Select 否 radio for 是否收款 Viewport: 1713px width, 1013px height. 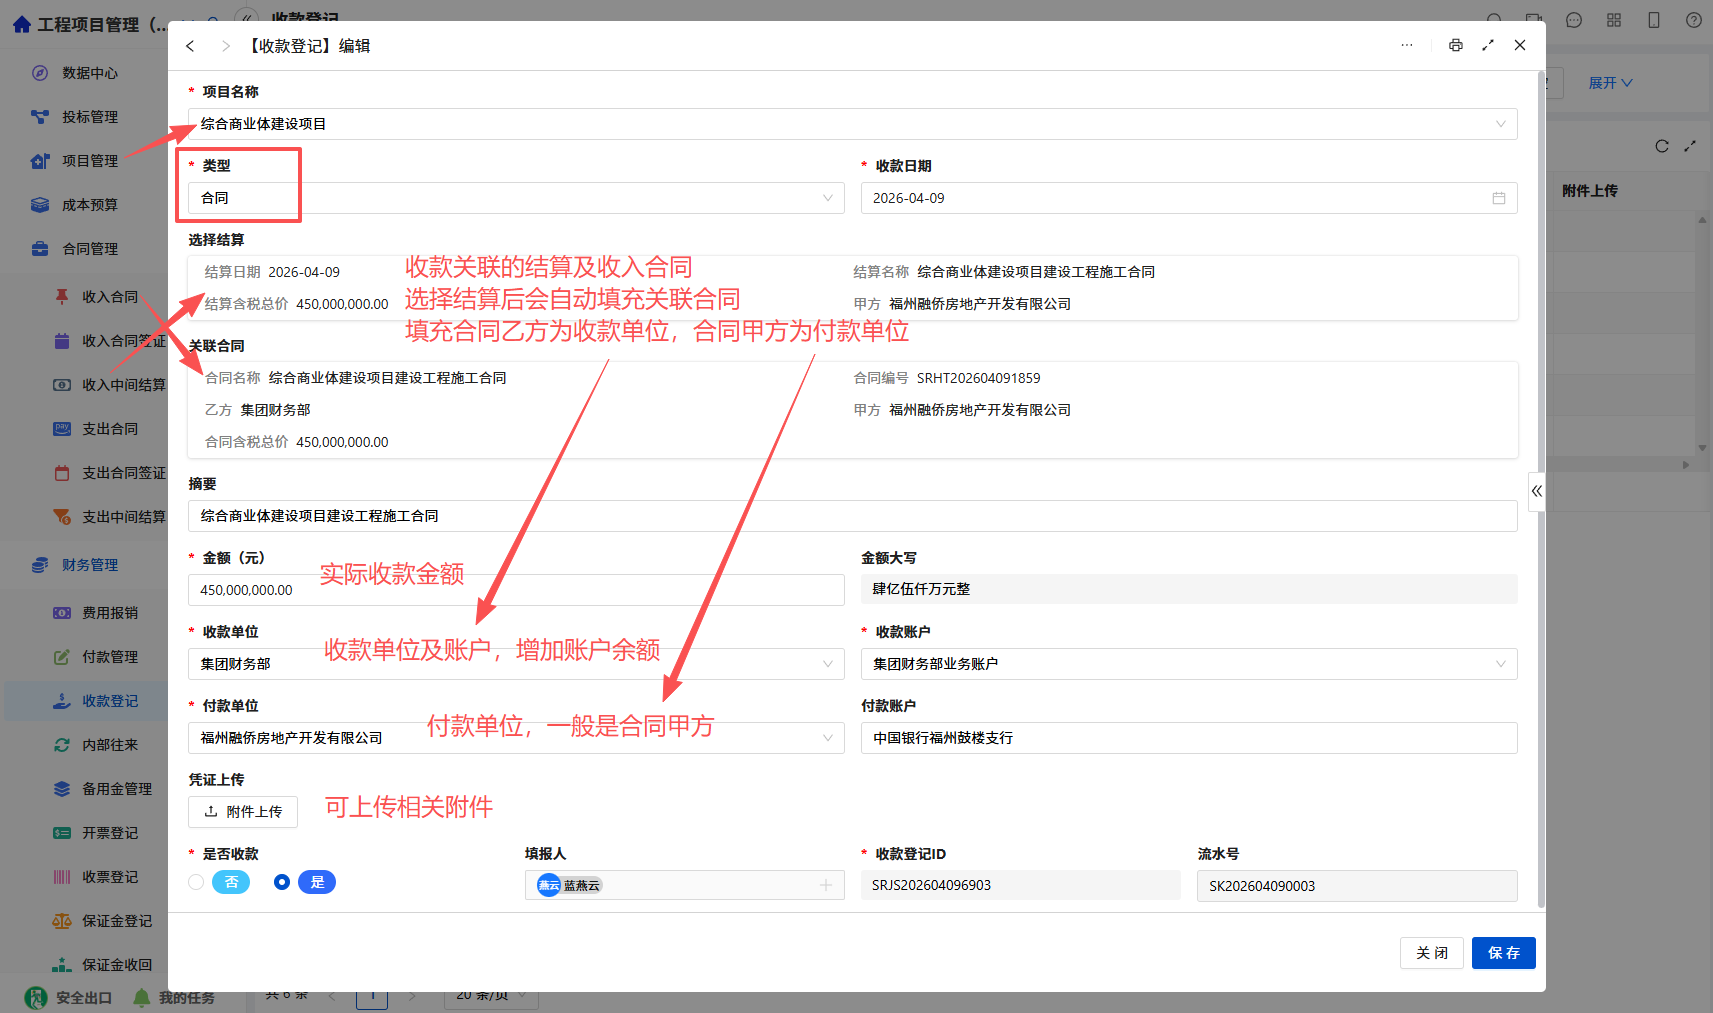(x=196, y=882)
